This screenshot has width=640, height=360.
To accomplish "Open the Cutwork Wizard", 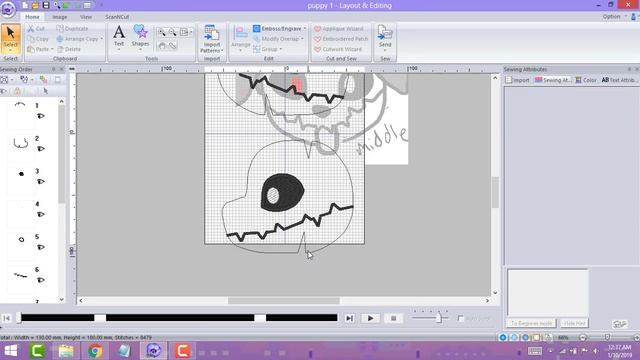I will click(338, 49).
